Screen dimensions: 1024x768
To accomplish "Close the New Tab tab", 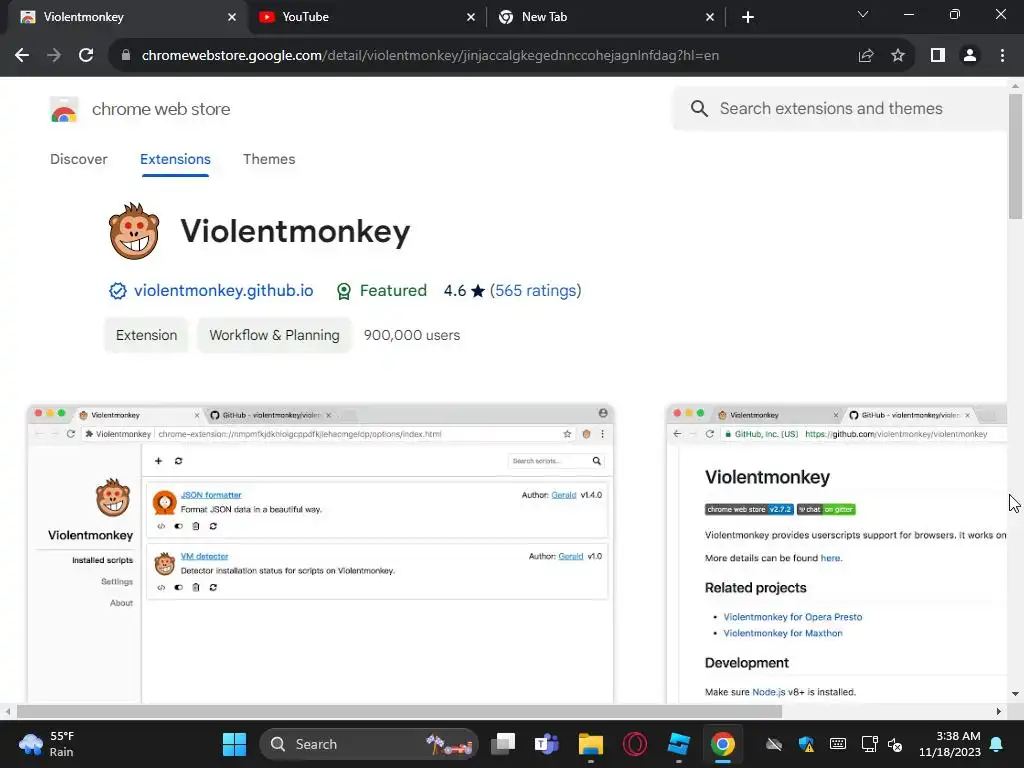I will click(710, 18).
